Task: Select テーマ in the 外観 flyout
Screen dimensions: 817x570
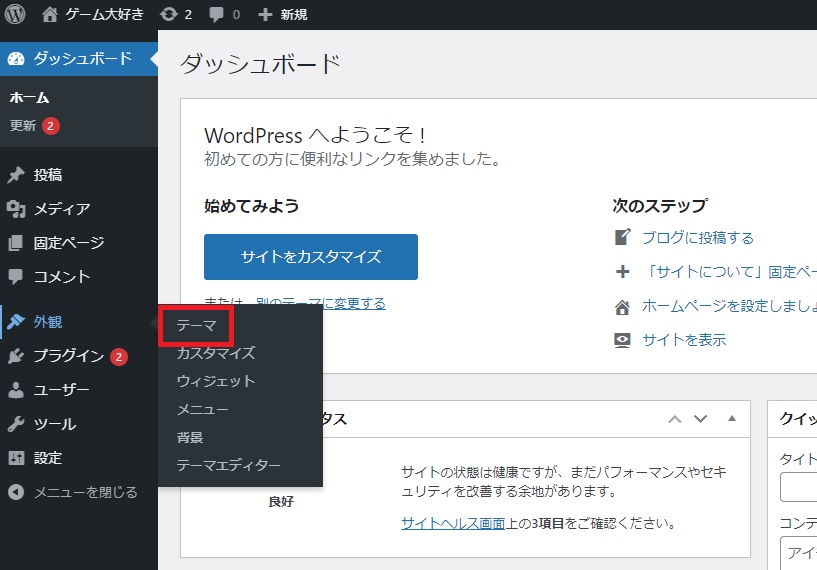Action: [x=196, y=326]
